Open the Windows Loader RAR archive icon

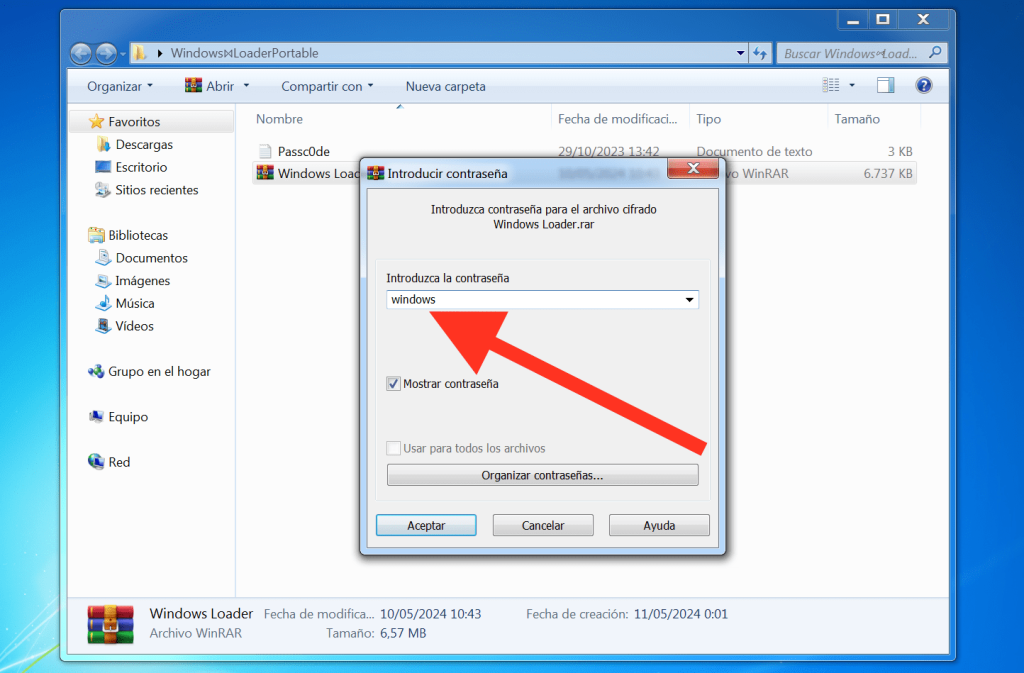pyautogui.click(x=265, y=173)
